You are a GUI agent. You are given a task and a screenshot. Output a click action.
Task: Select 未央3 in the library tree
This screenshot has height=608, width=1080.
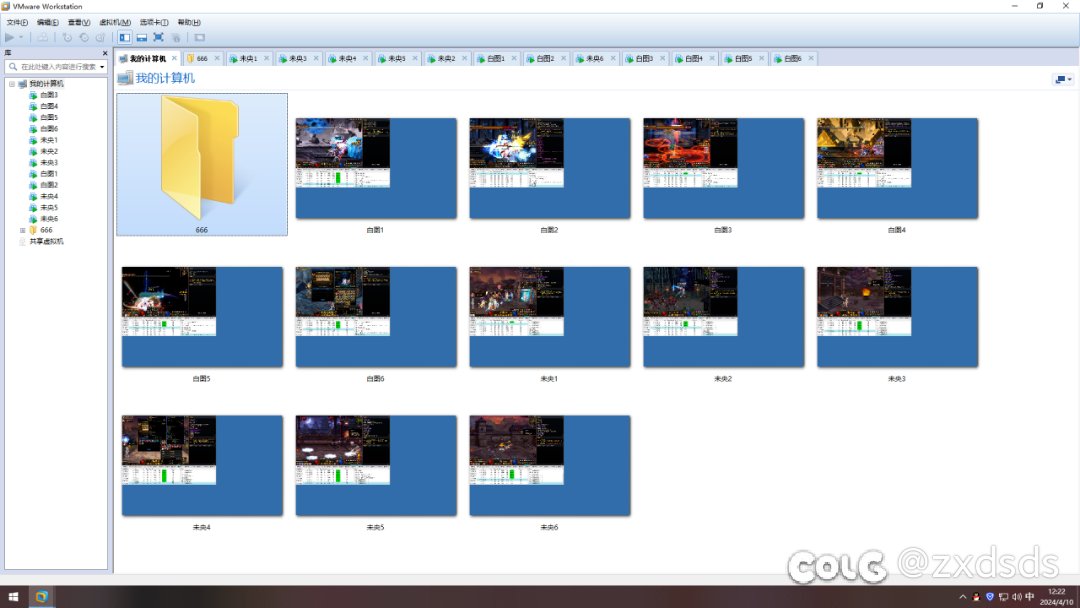point(48,163)
